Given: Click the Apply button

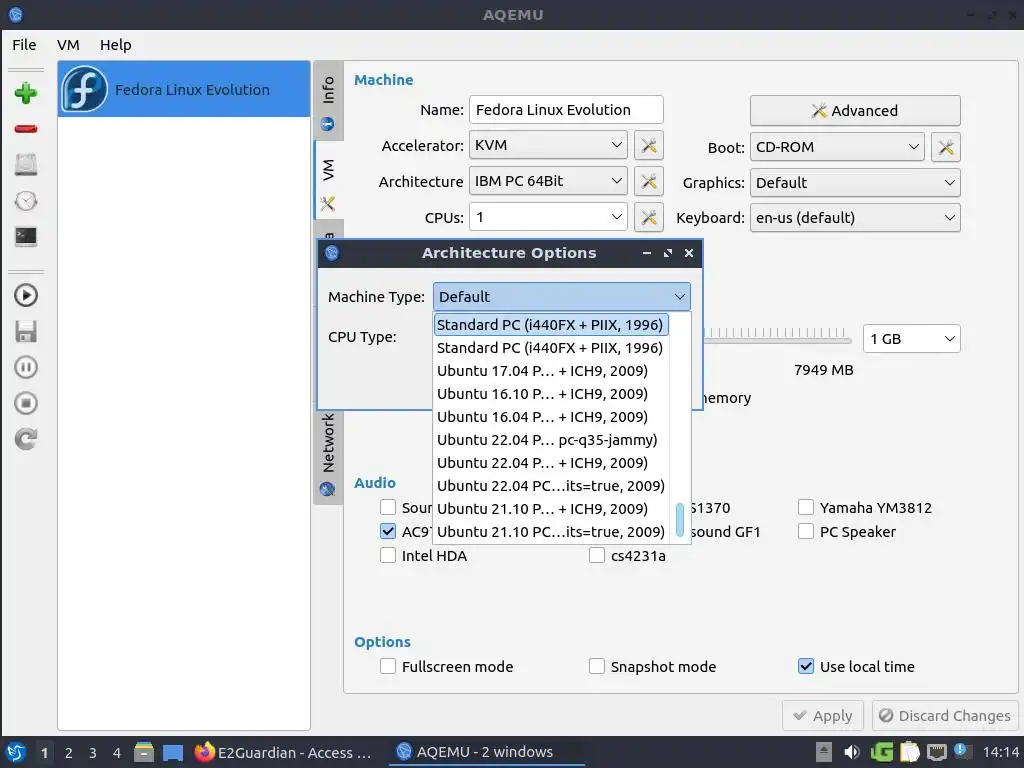Looking at the screenshot, I should click(x=823, y=716).
